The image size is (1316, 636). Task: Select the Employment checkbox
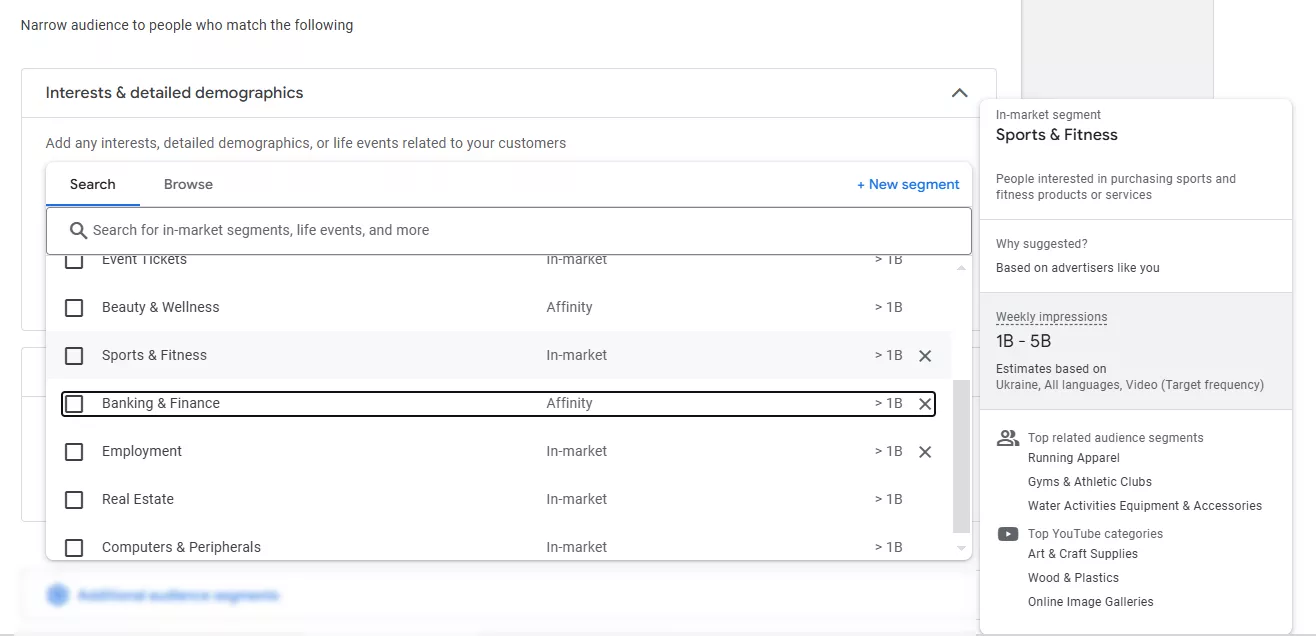(74, 452)
